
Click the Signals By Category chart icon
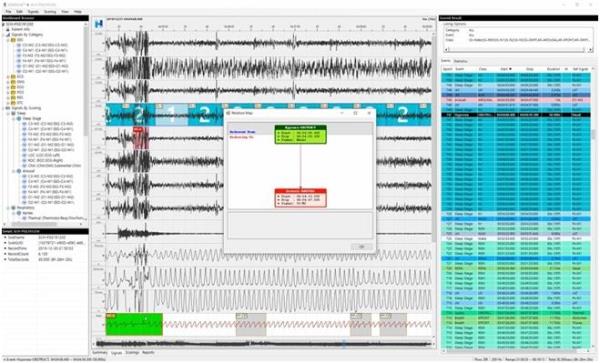8,34
